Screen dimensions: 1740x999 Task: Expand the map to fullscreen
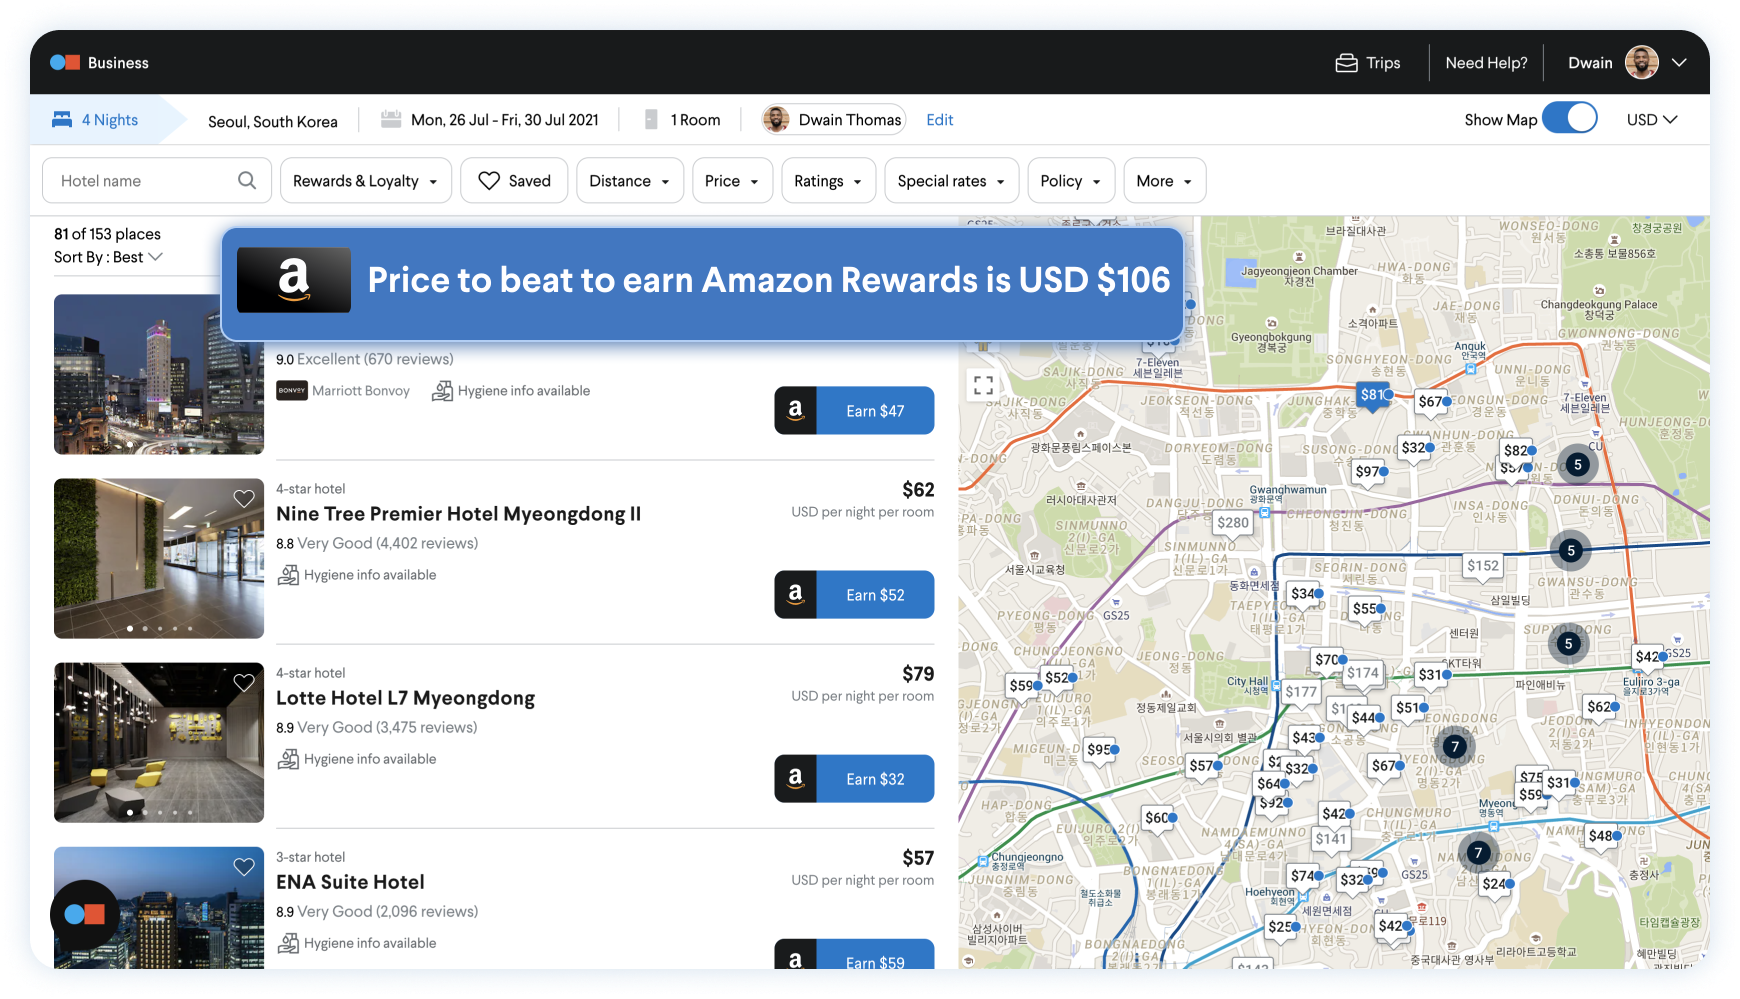983,384
